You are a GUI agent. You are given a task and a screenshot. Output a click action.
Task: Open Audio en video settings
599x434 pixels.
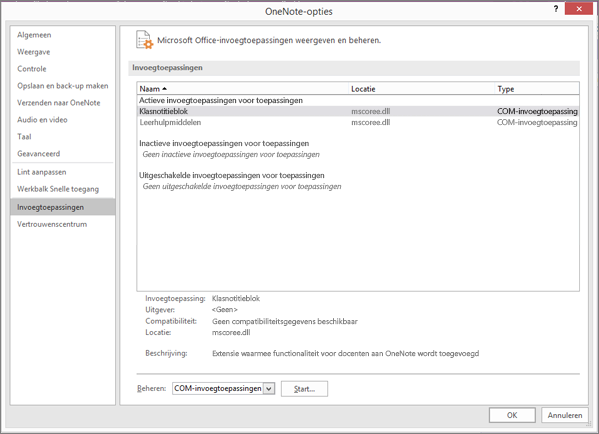pyautogui.click(x=42, y=120)
